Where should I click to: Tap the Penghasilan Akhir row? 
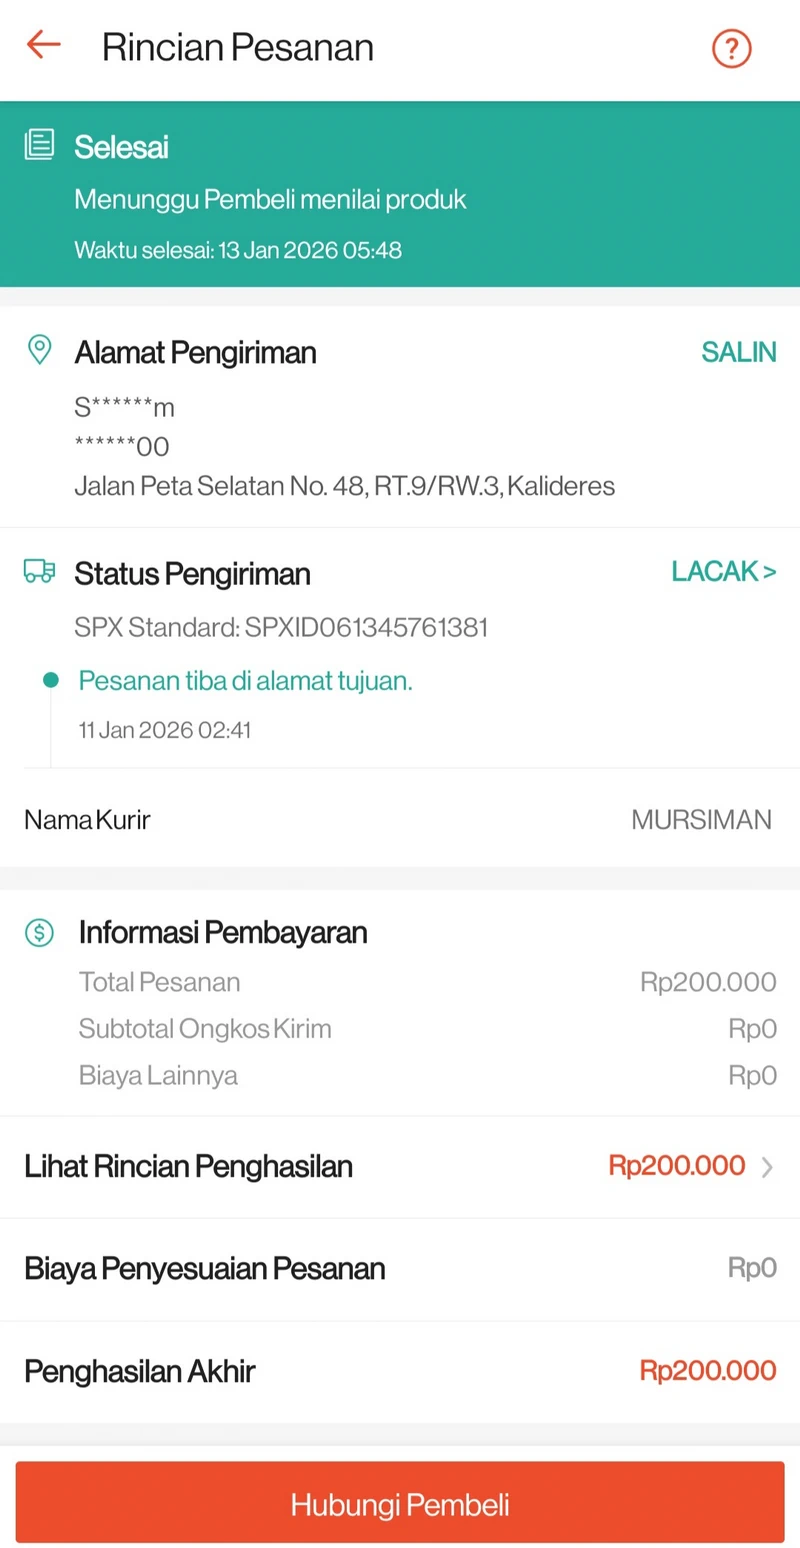coord(400,1371)
